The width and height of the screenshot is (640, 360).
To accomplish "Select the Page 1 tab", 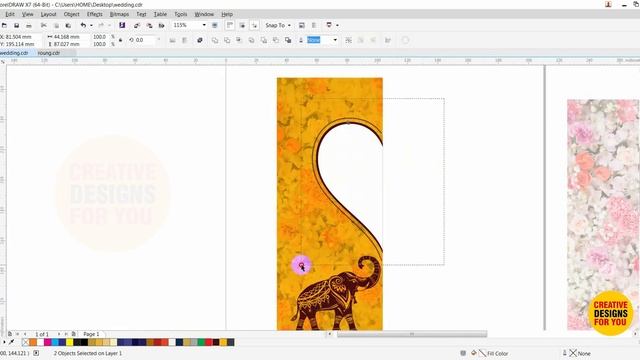I will [91, 334].
